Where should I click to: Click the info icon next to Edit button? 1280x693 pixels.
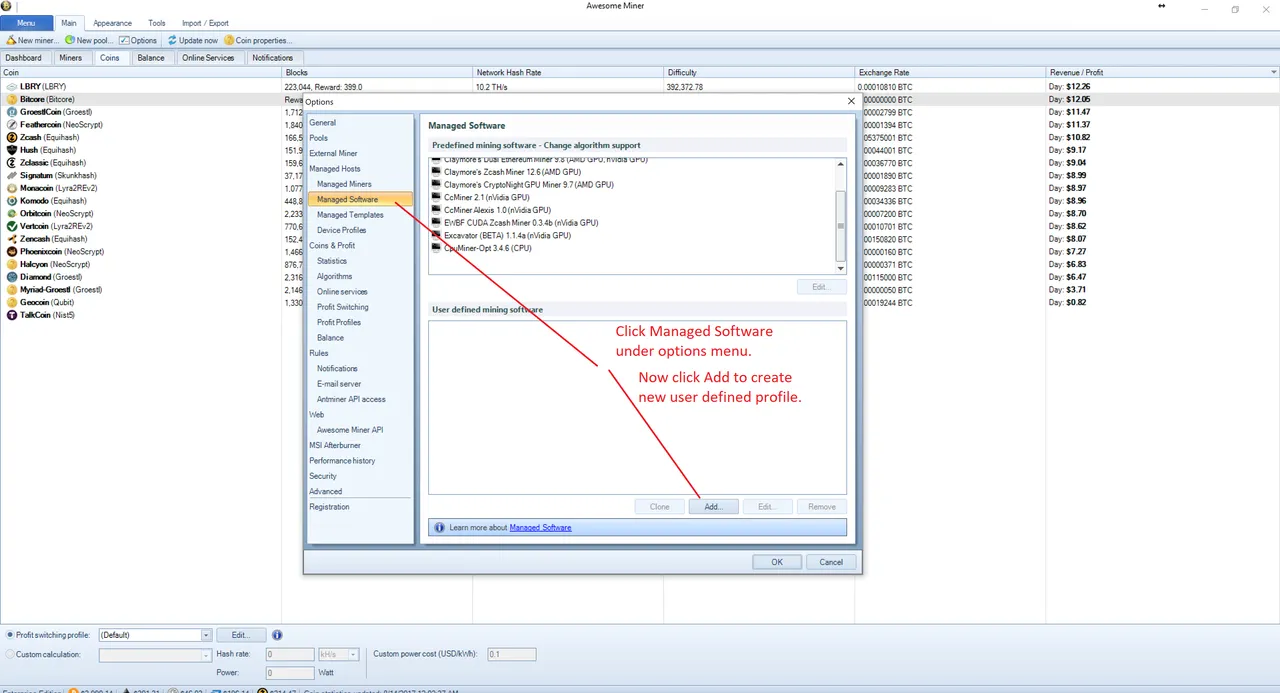click(277, 635)
